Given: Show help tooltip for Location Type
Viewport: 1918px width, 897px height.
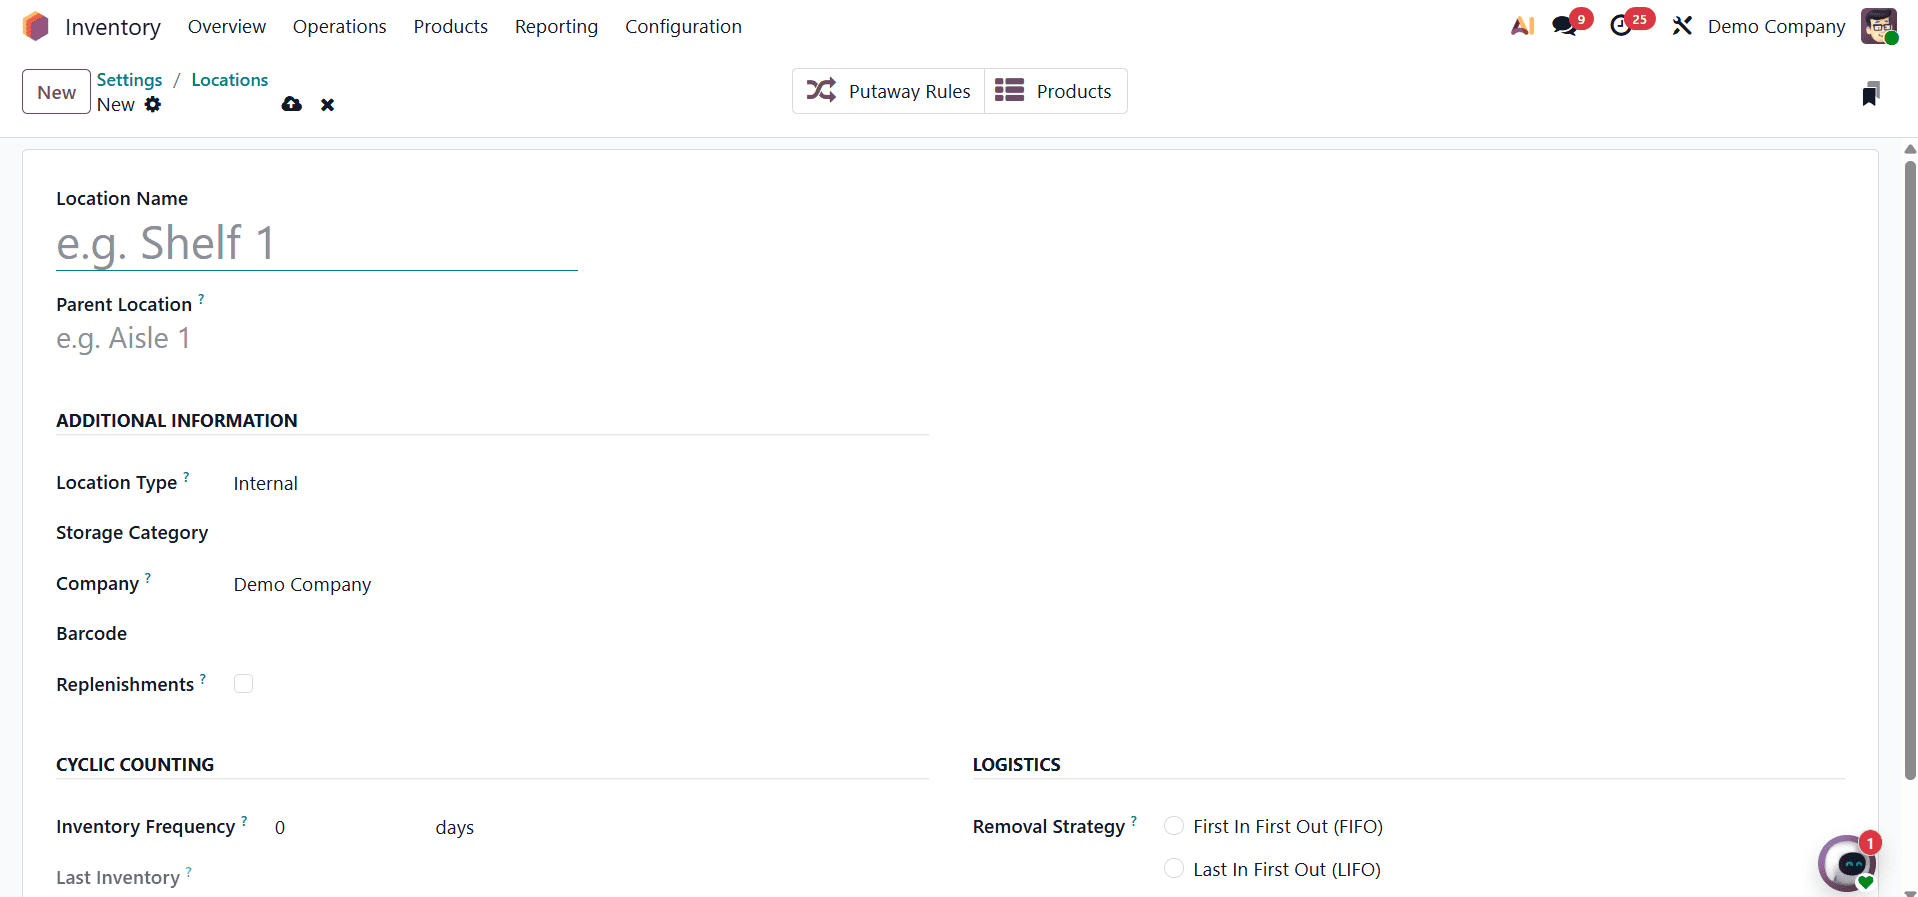Looking at the screenshot, I should coord(186,477).
